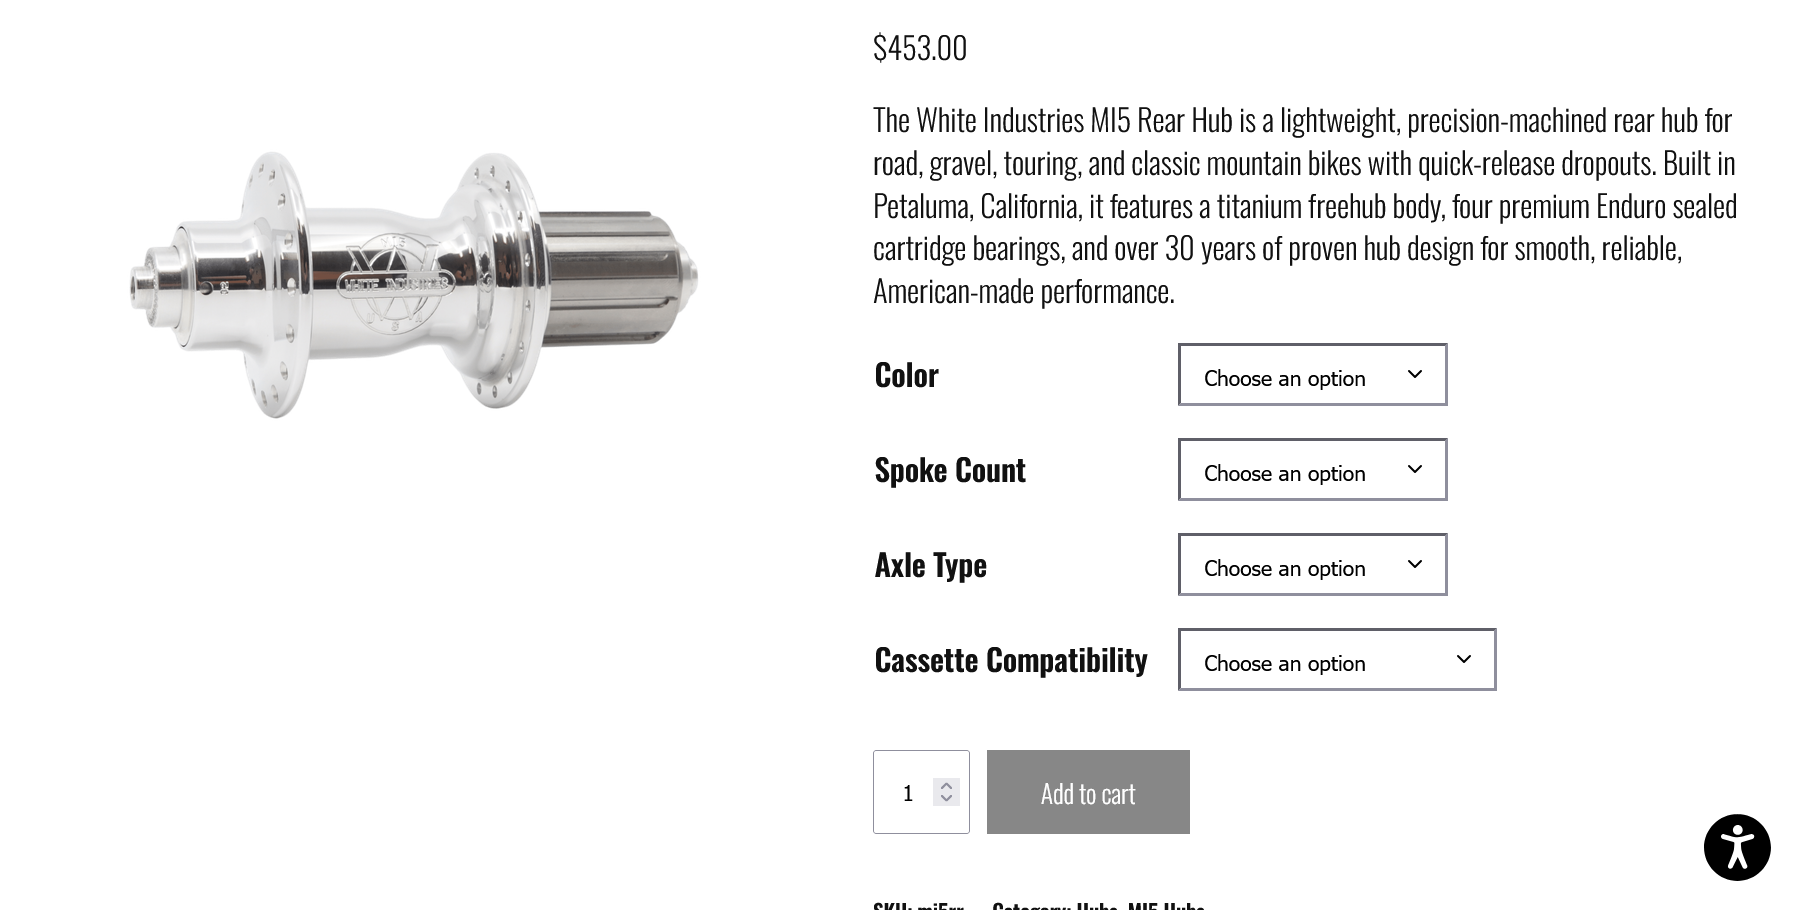Expand the Spoke Count selector
The width and height of the screenshot is (1801, 910).
tap(1312, 470)
